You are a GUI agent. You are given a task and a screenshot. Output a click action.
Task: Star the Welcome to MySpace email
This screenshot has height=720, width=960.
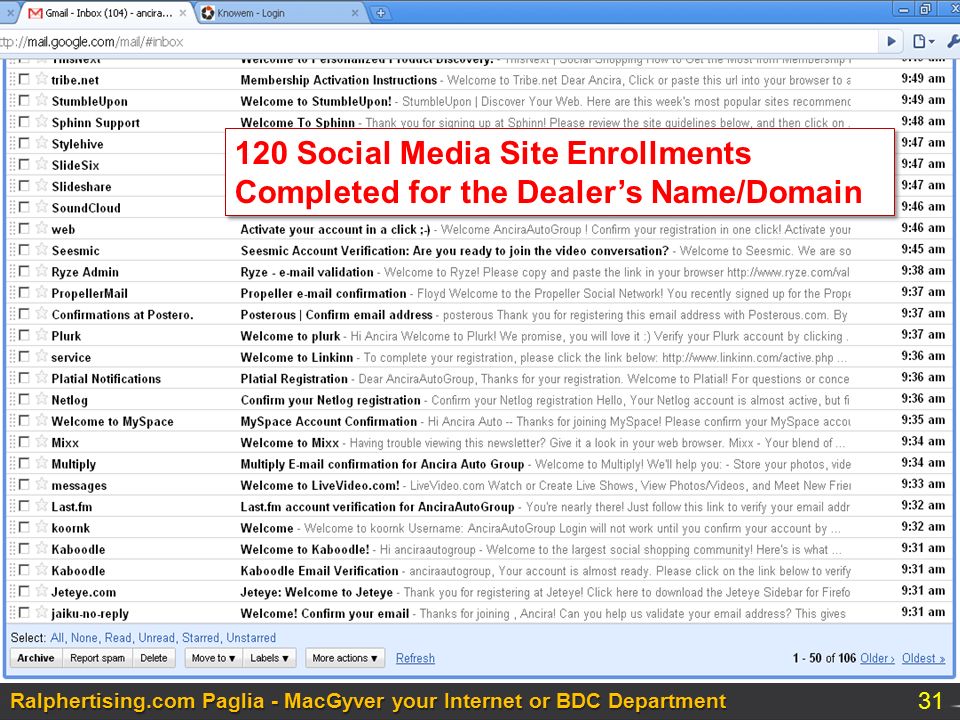pos(42,420)
